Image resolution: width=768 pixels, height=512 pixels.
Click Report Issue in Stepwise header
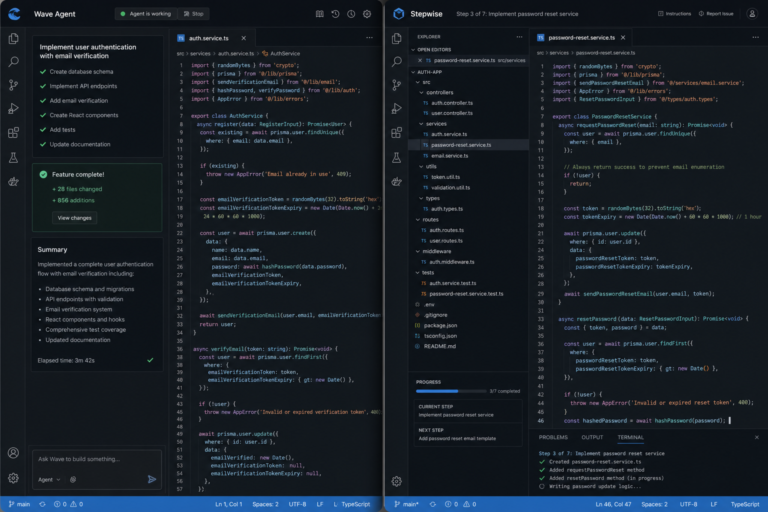coord(716,14)
